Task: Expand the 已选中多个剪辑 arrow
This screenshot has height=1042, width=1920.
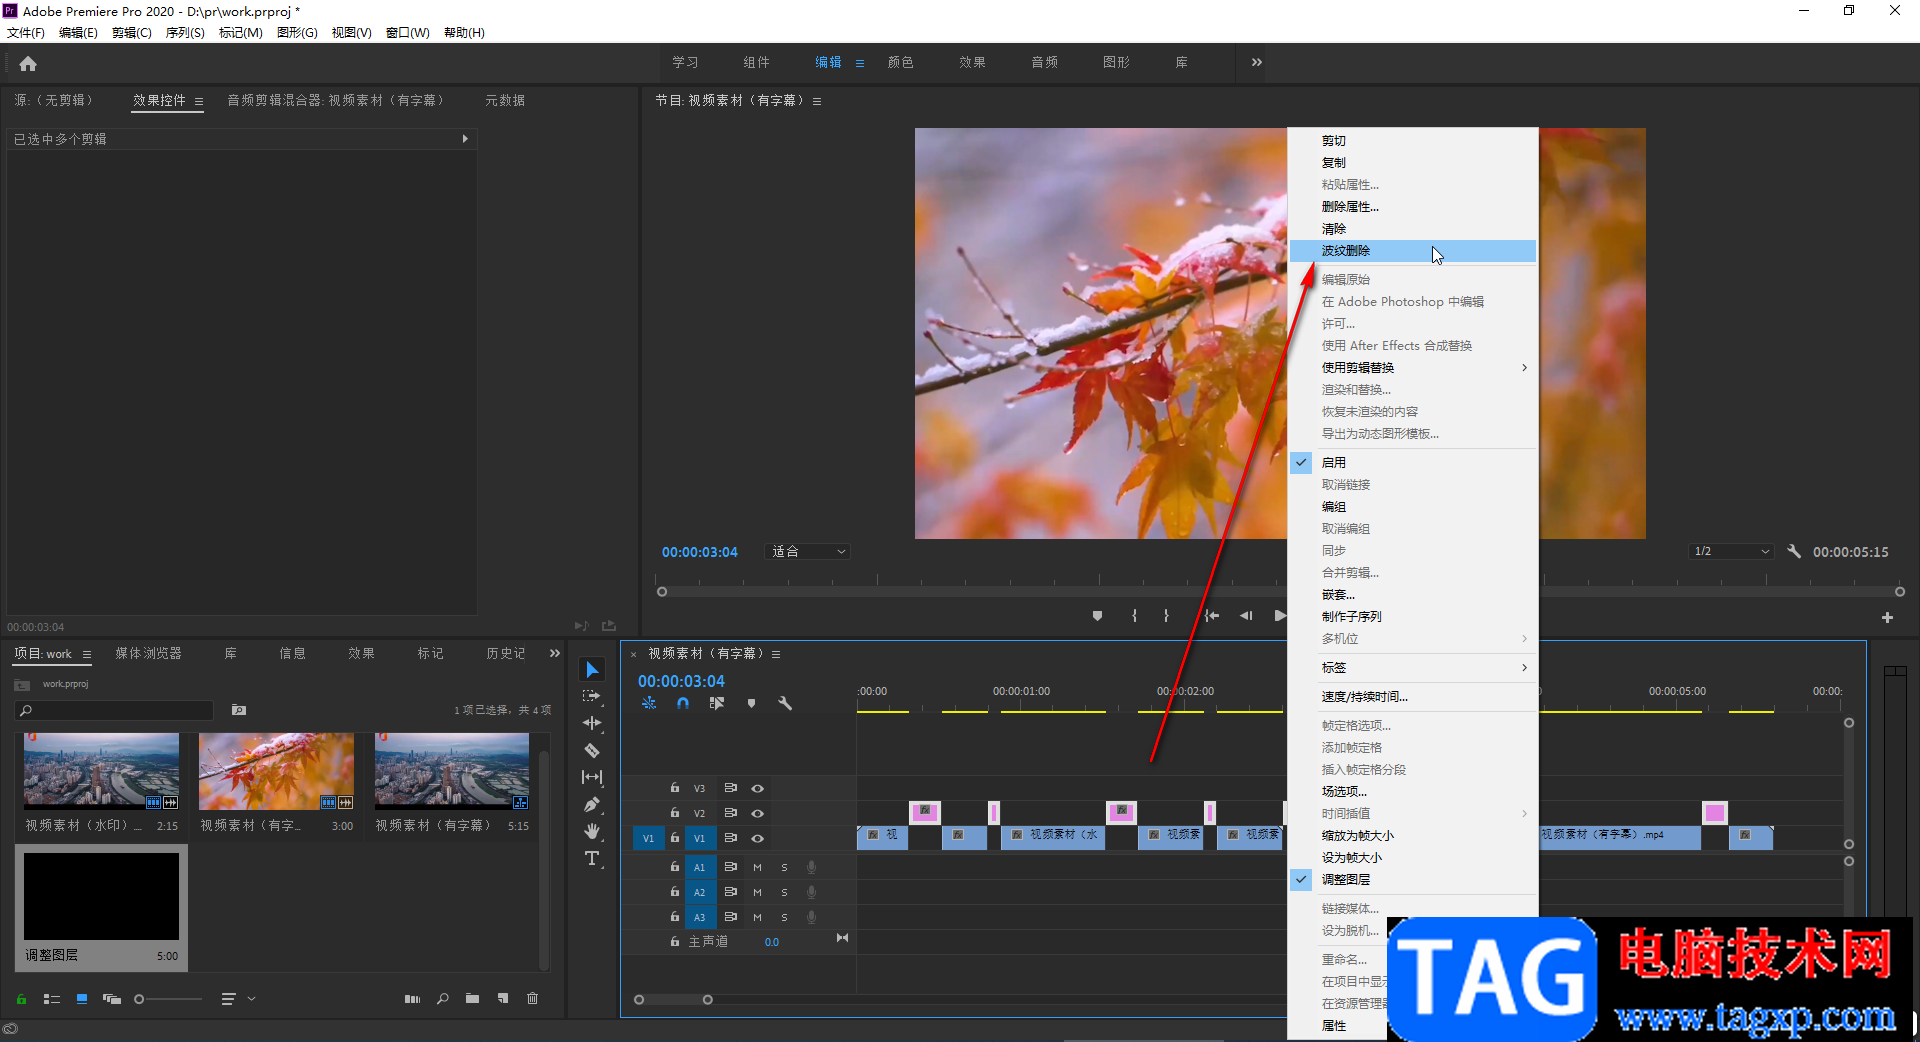Action: (x=465, y=139)
